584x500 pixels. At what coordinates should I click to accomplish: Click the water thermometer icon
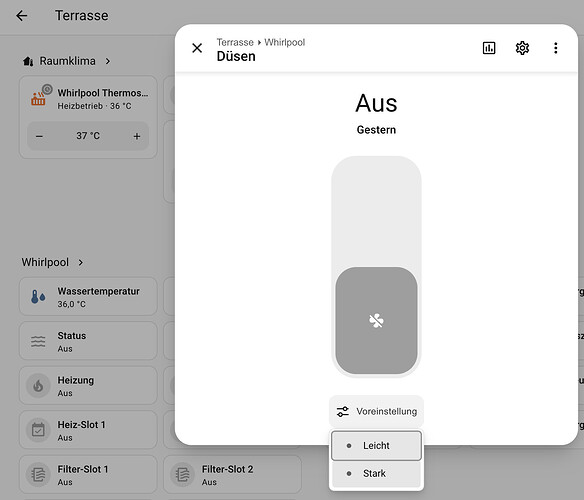38,297
